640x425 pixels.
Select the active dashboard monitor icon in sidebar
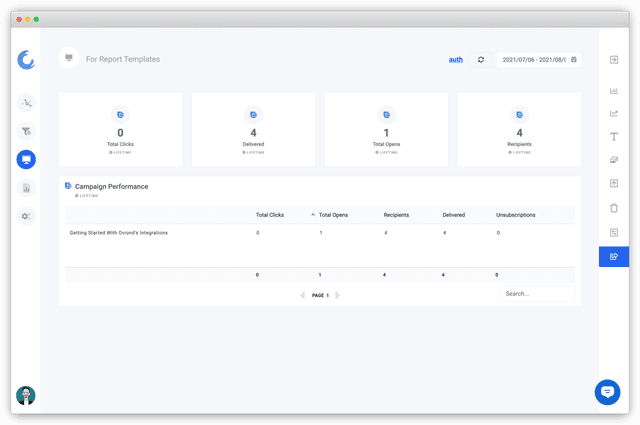click(x=26, y=159)
